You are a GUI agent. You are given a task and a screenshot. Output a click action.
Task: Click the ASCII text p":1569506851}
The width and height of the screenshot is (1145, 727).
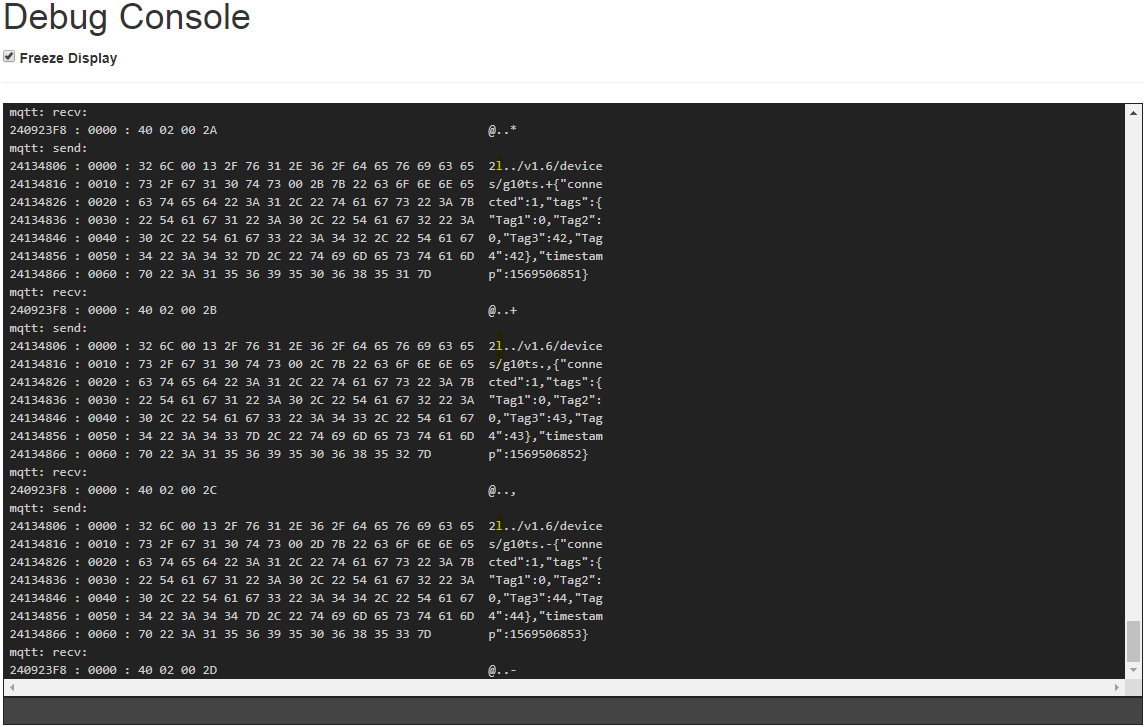[538, 274]
